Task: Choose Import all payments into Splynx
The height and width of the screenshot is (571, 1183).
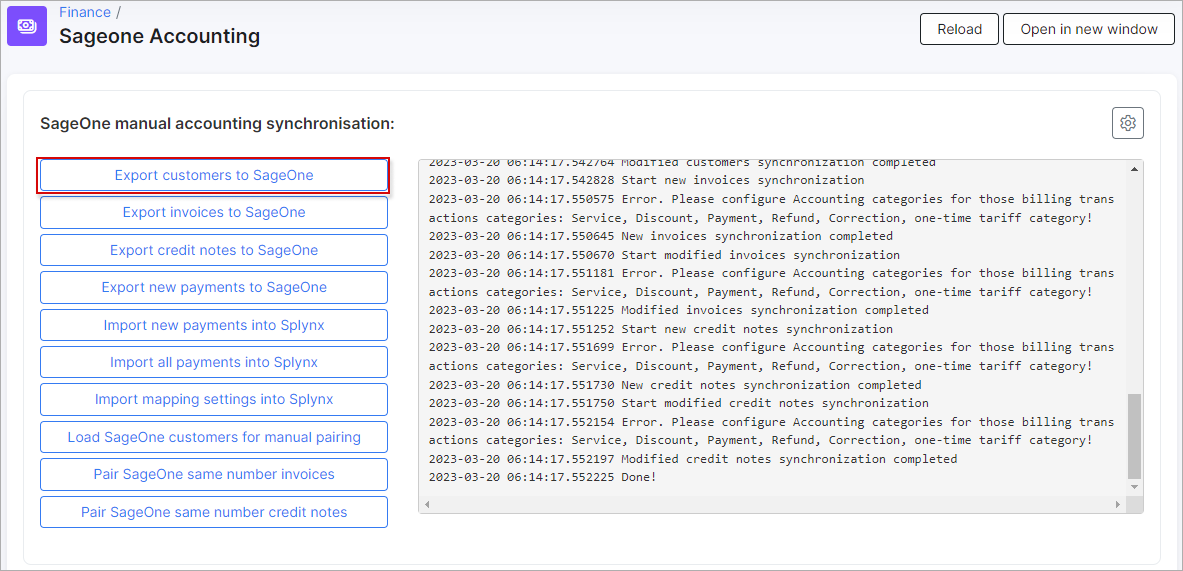Action: pyautogui.click(x=214, y=362)
